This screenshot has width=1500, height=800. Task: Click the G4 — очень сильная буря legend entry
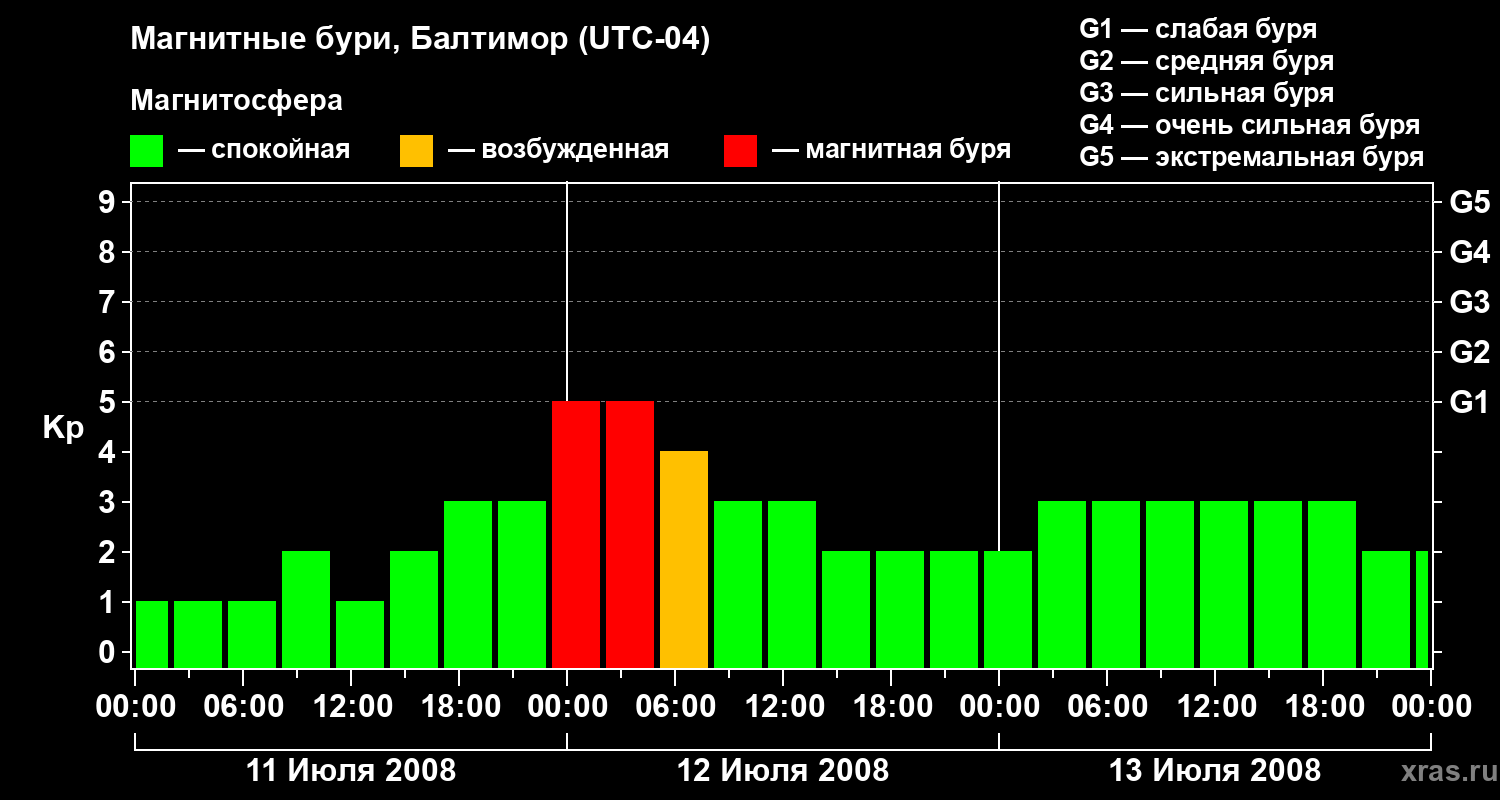(1250, 125)
